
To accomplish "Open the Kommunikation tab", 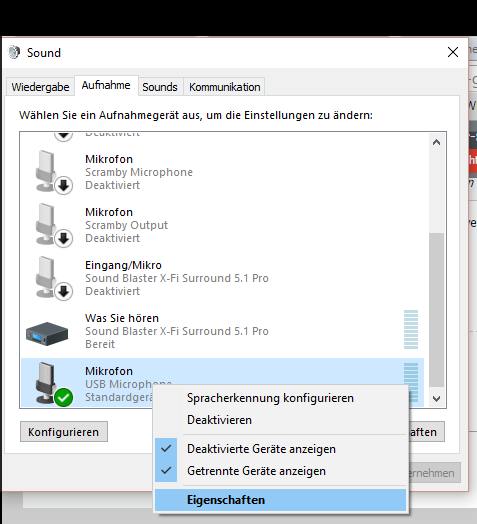I will tap(224, 87).
